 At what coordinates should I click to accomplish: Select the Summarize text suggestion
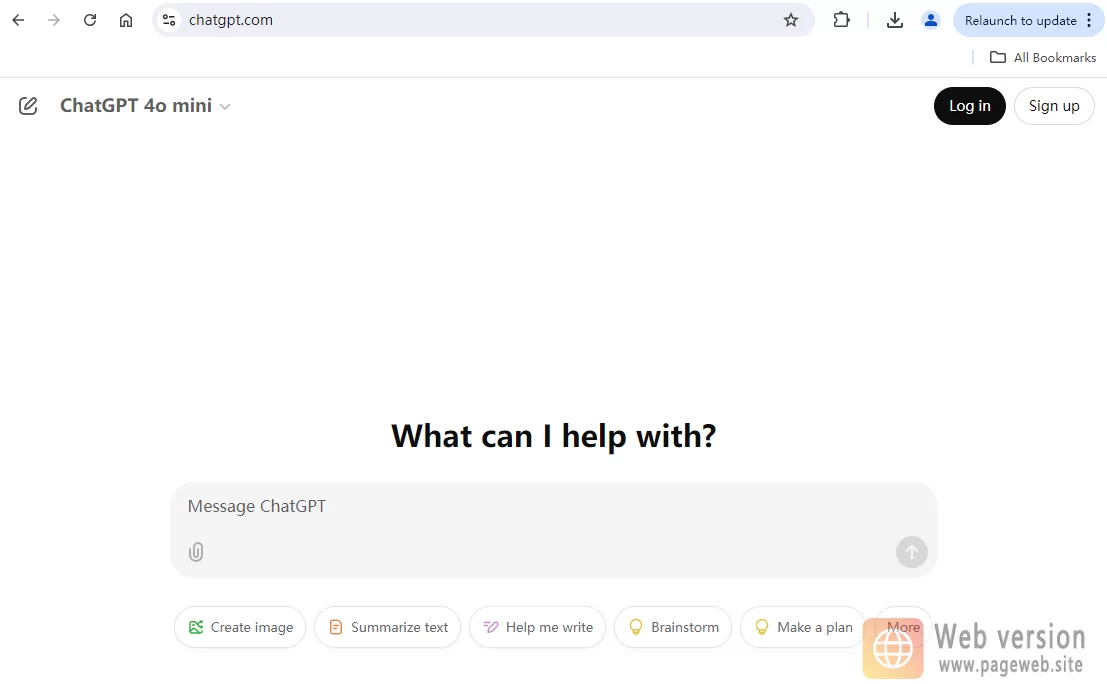pyautogui.click(x=388, y=627)
